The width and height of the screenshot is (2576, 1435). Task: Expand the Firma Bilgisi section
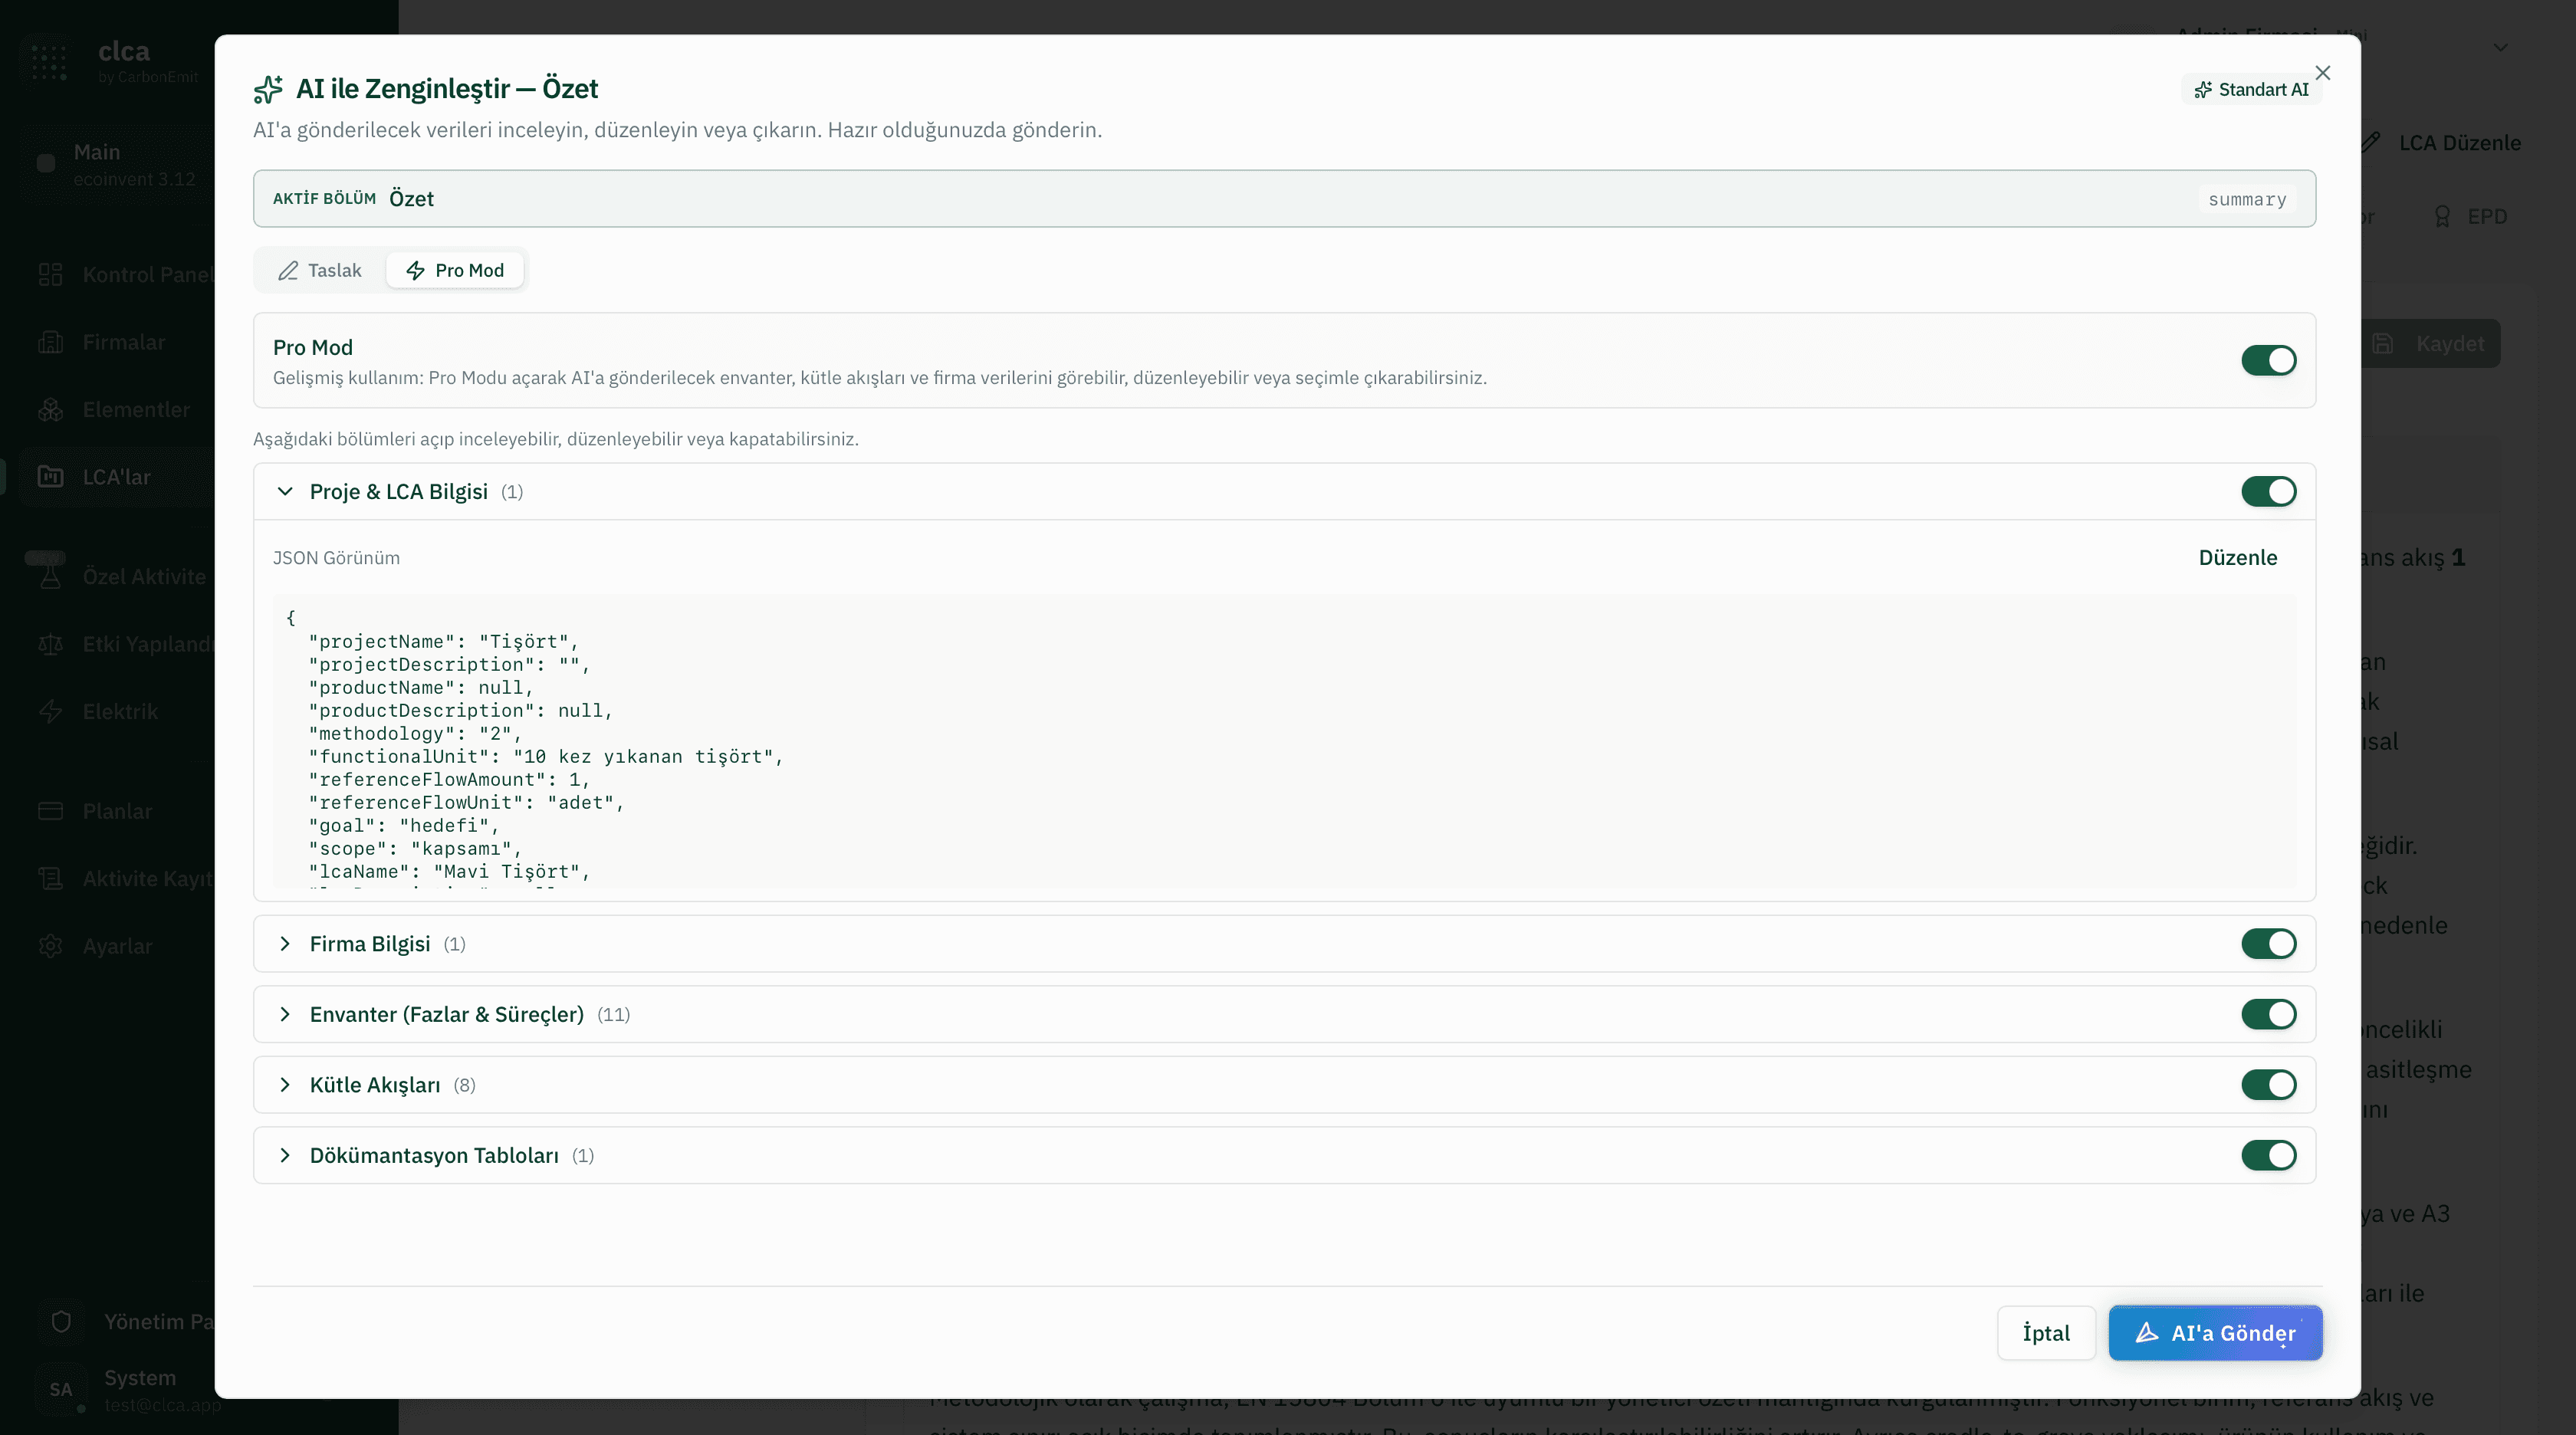coord(285,943)
